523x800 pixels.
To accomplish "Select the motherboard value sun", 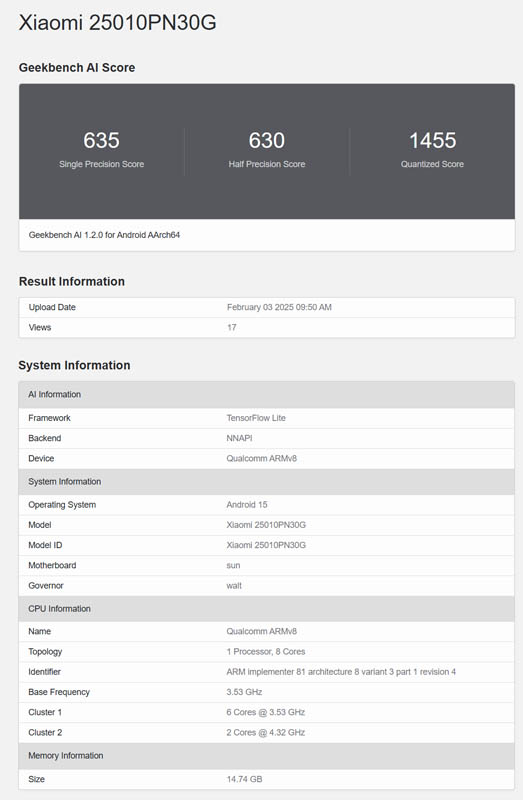I will pyautogui.click(x=233, y=565).
